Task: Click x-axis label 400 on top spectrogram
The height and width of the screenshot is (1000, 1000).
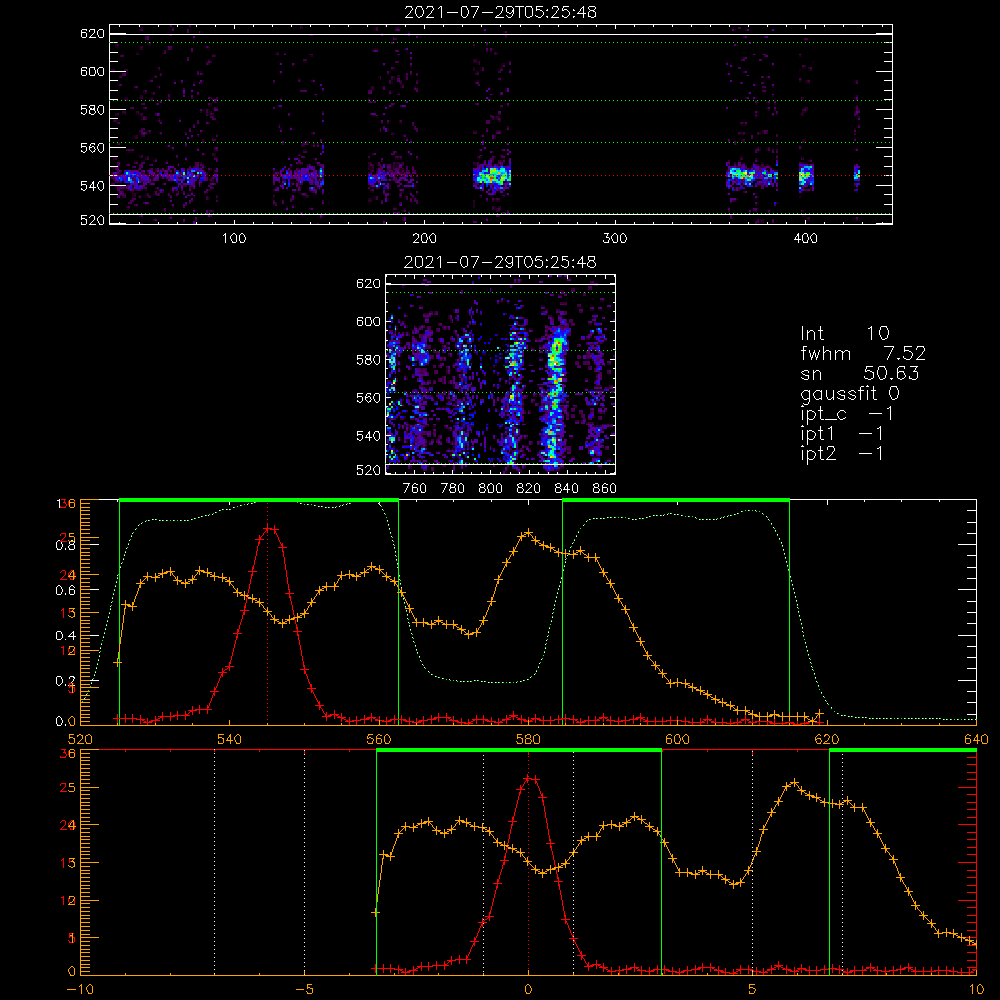Action: (805, 239)
